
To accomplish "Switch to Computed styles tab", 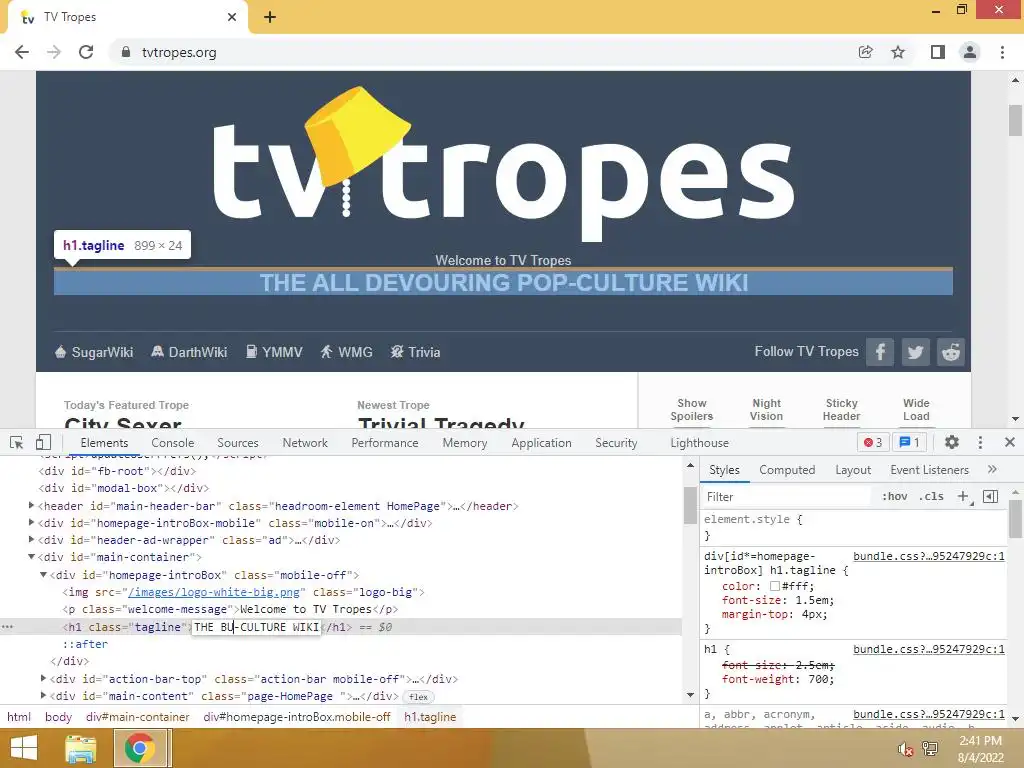I will 787,470.
